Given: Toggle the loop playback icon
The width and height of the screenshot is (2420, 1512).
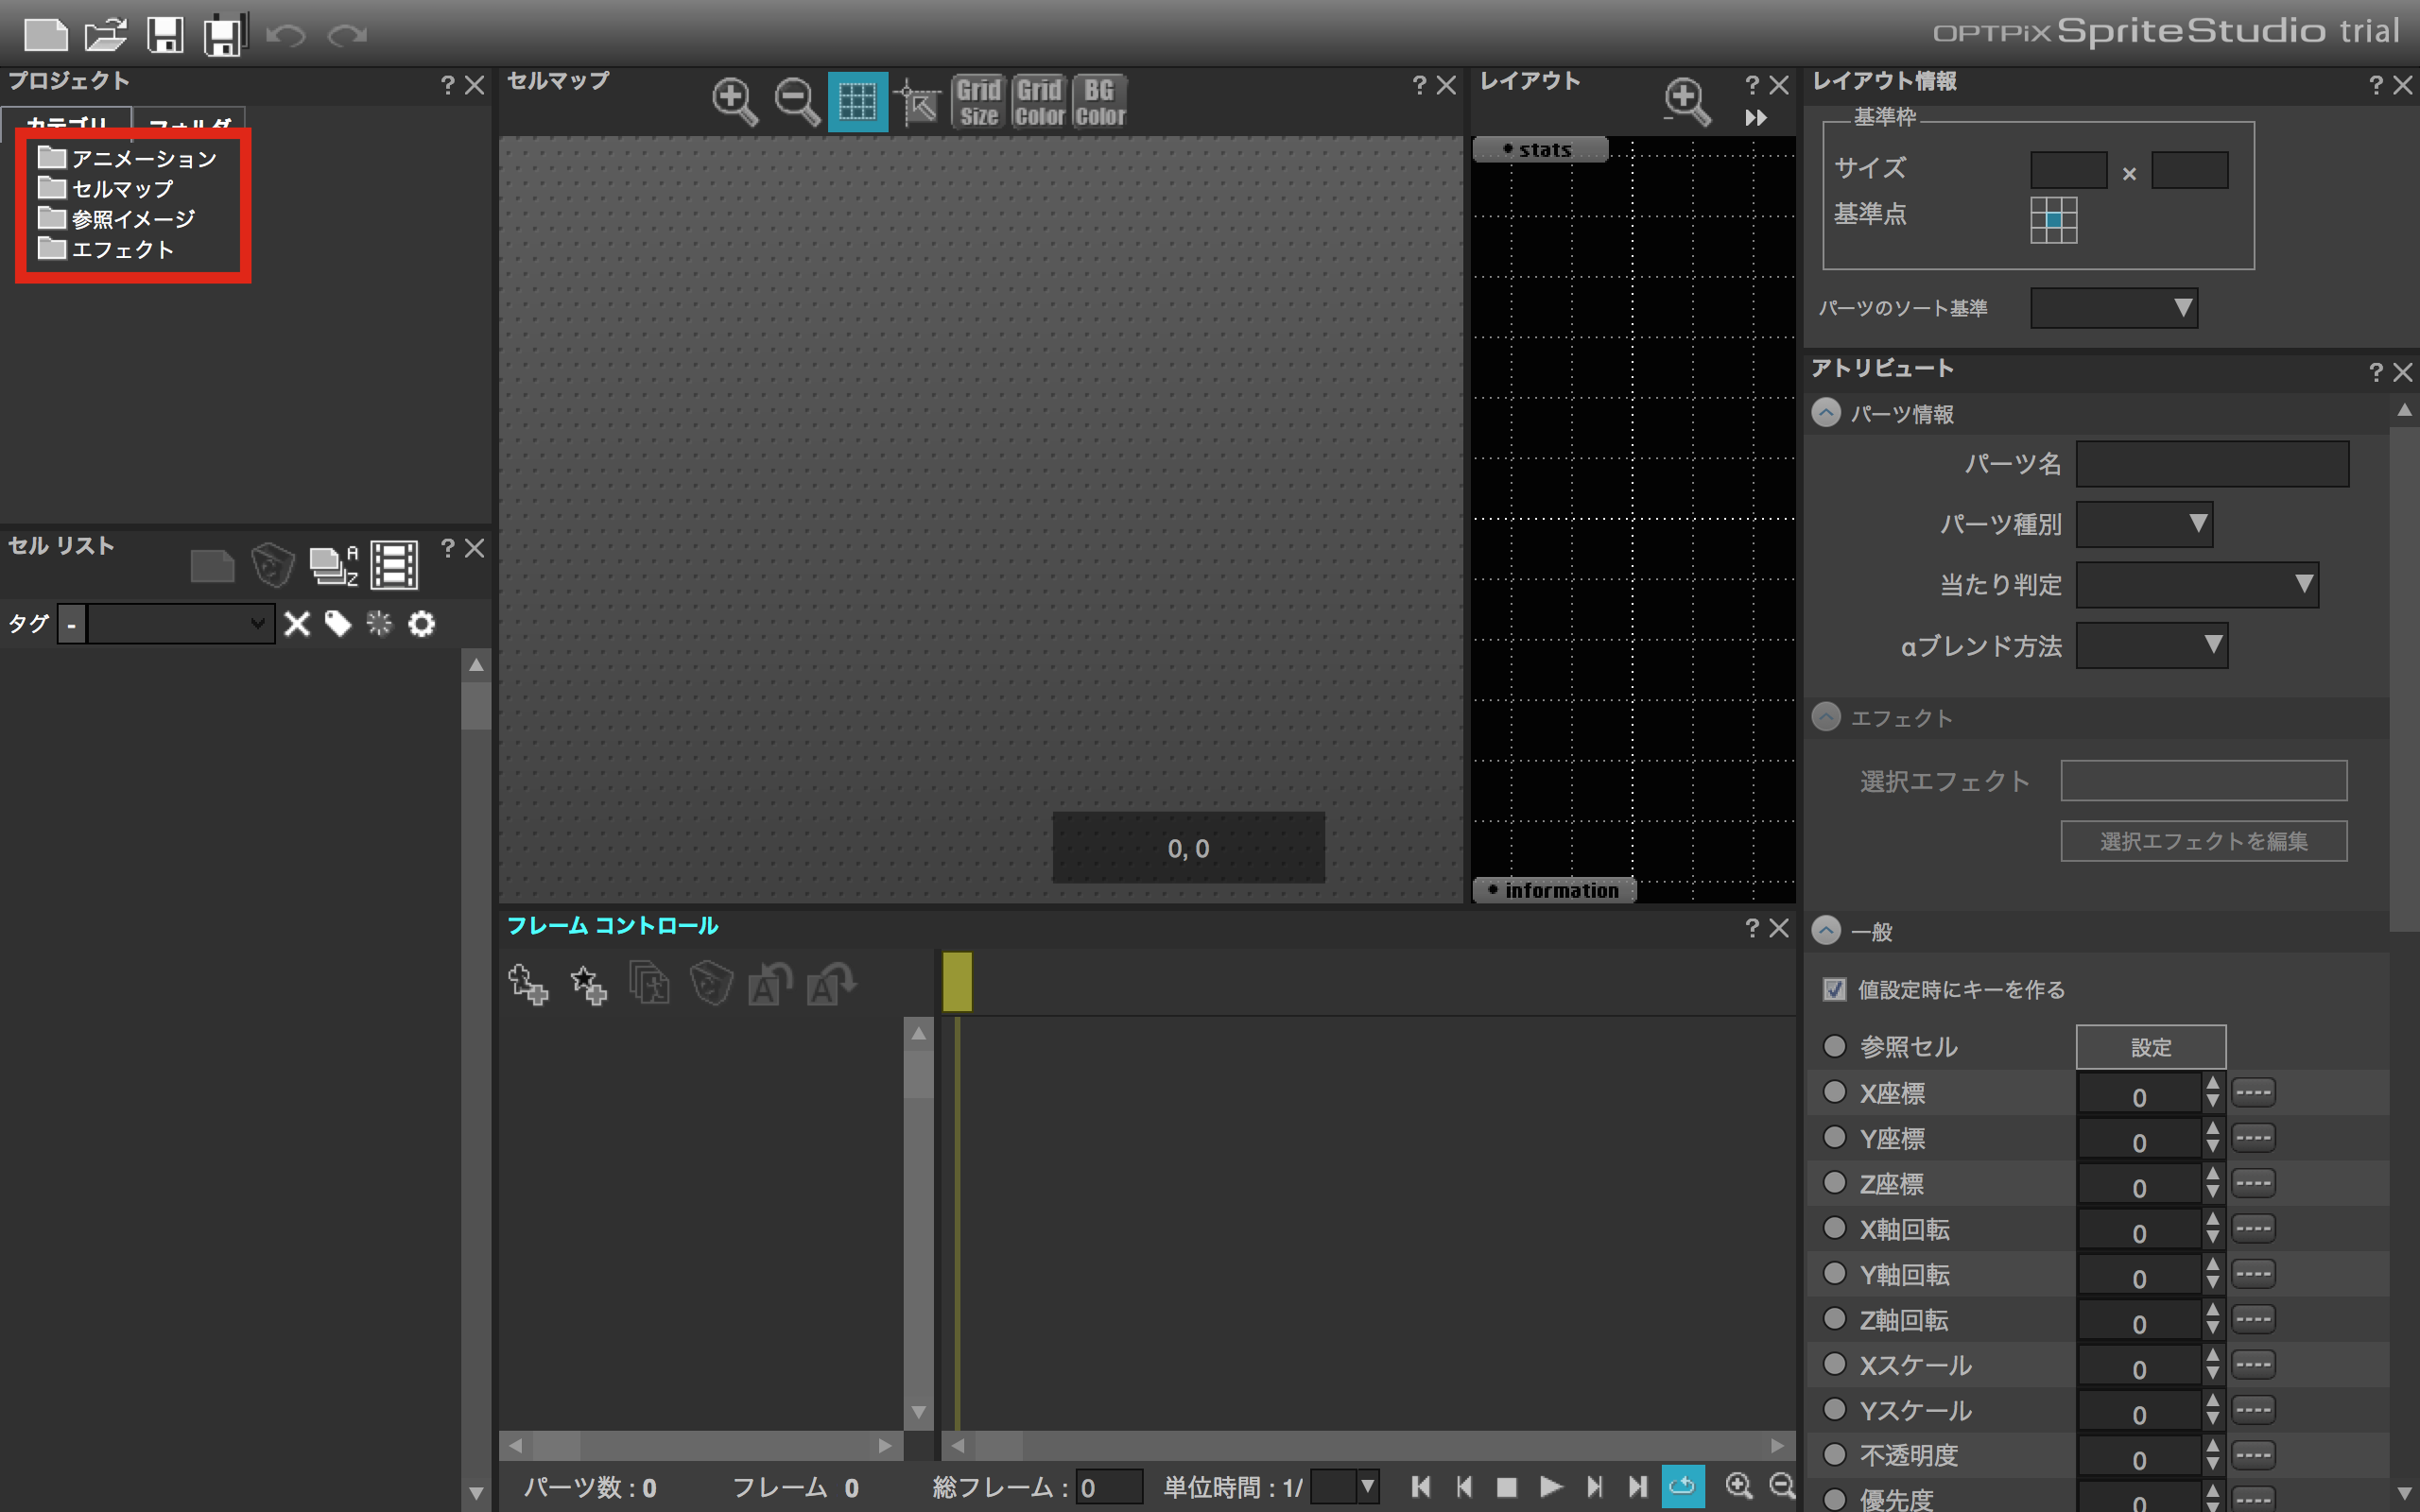Looking at the screenshot, I should coord(1682,1486).
